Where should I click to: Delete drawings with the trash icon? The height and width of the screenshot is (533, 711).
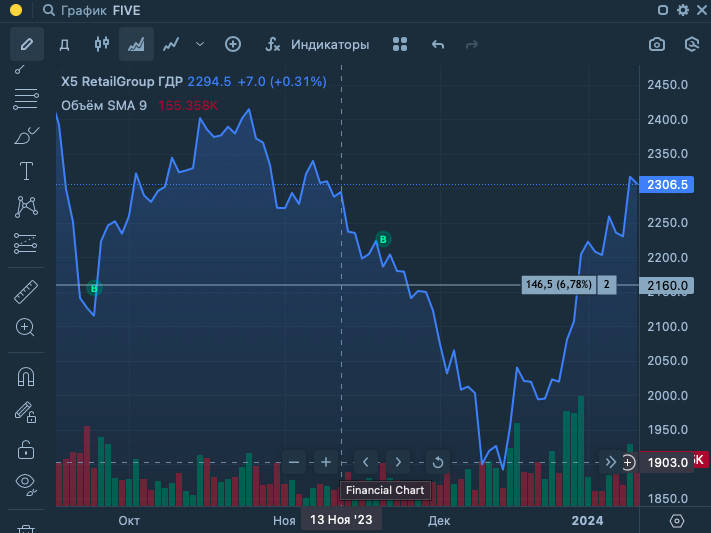pyautogui.click(x=26, y=528)
